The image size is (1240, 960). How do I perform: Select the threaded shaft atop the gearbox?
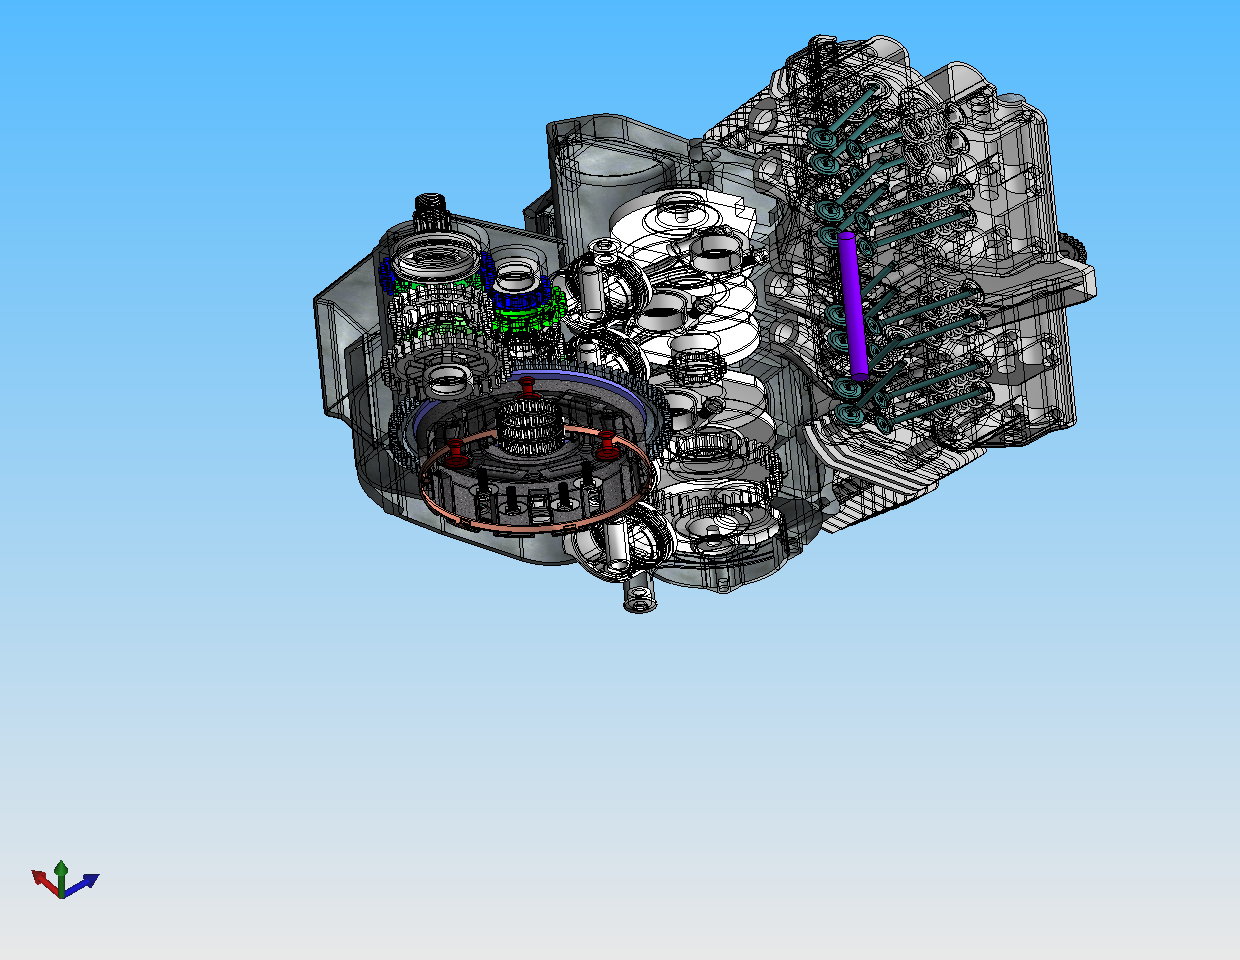coord(430,211)
